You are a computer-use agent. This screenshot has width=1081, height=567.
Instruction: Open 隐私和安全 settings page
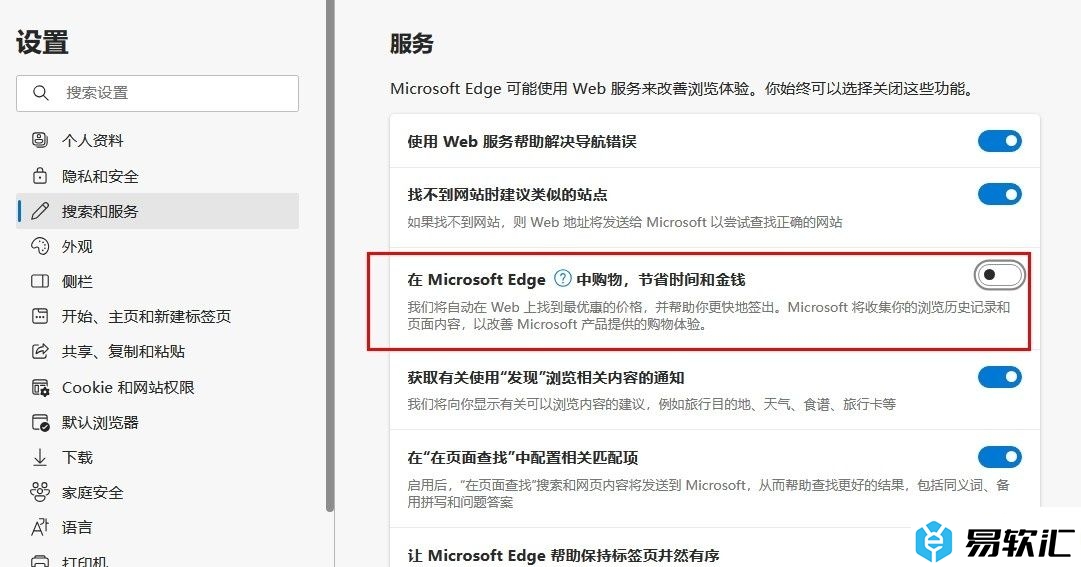tap(158, 176)
